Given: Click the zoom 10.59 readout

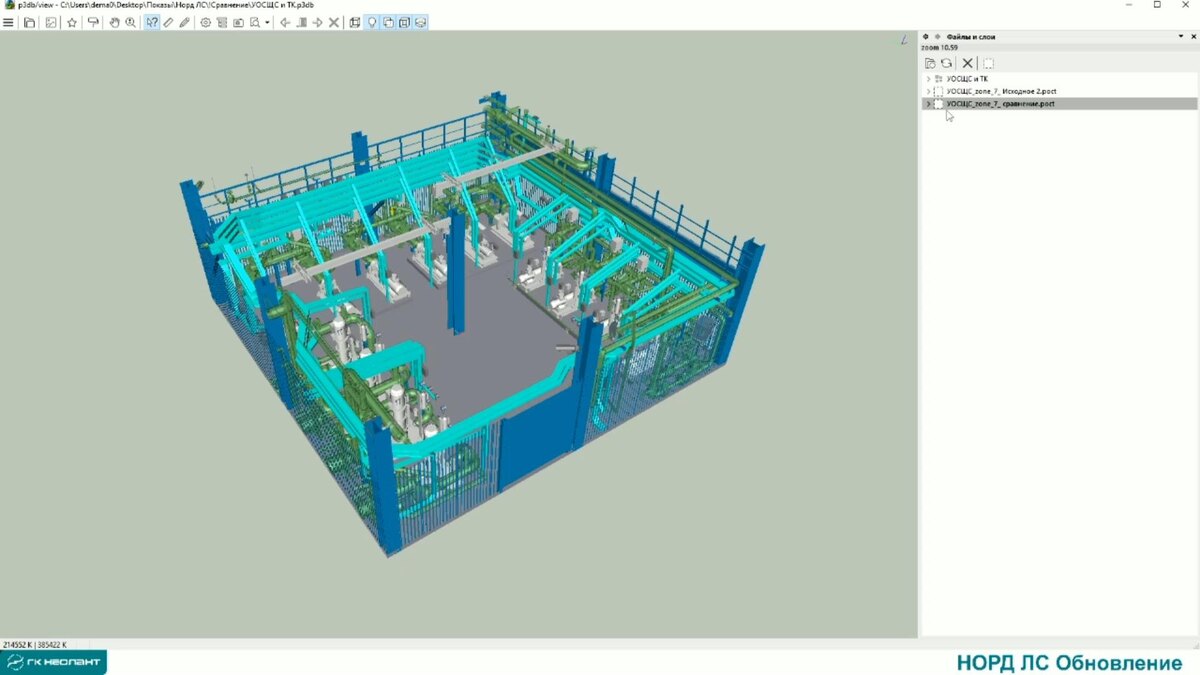Looking at the screenshot, I should click(x=939, y=47).
